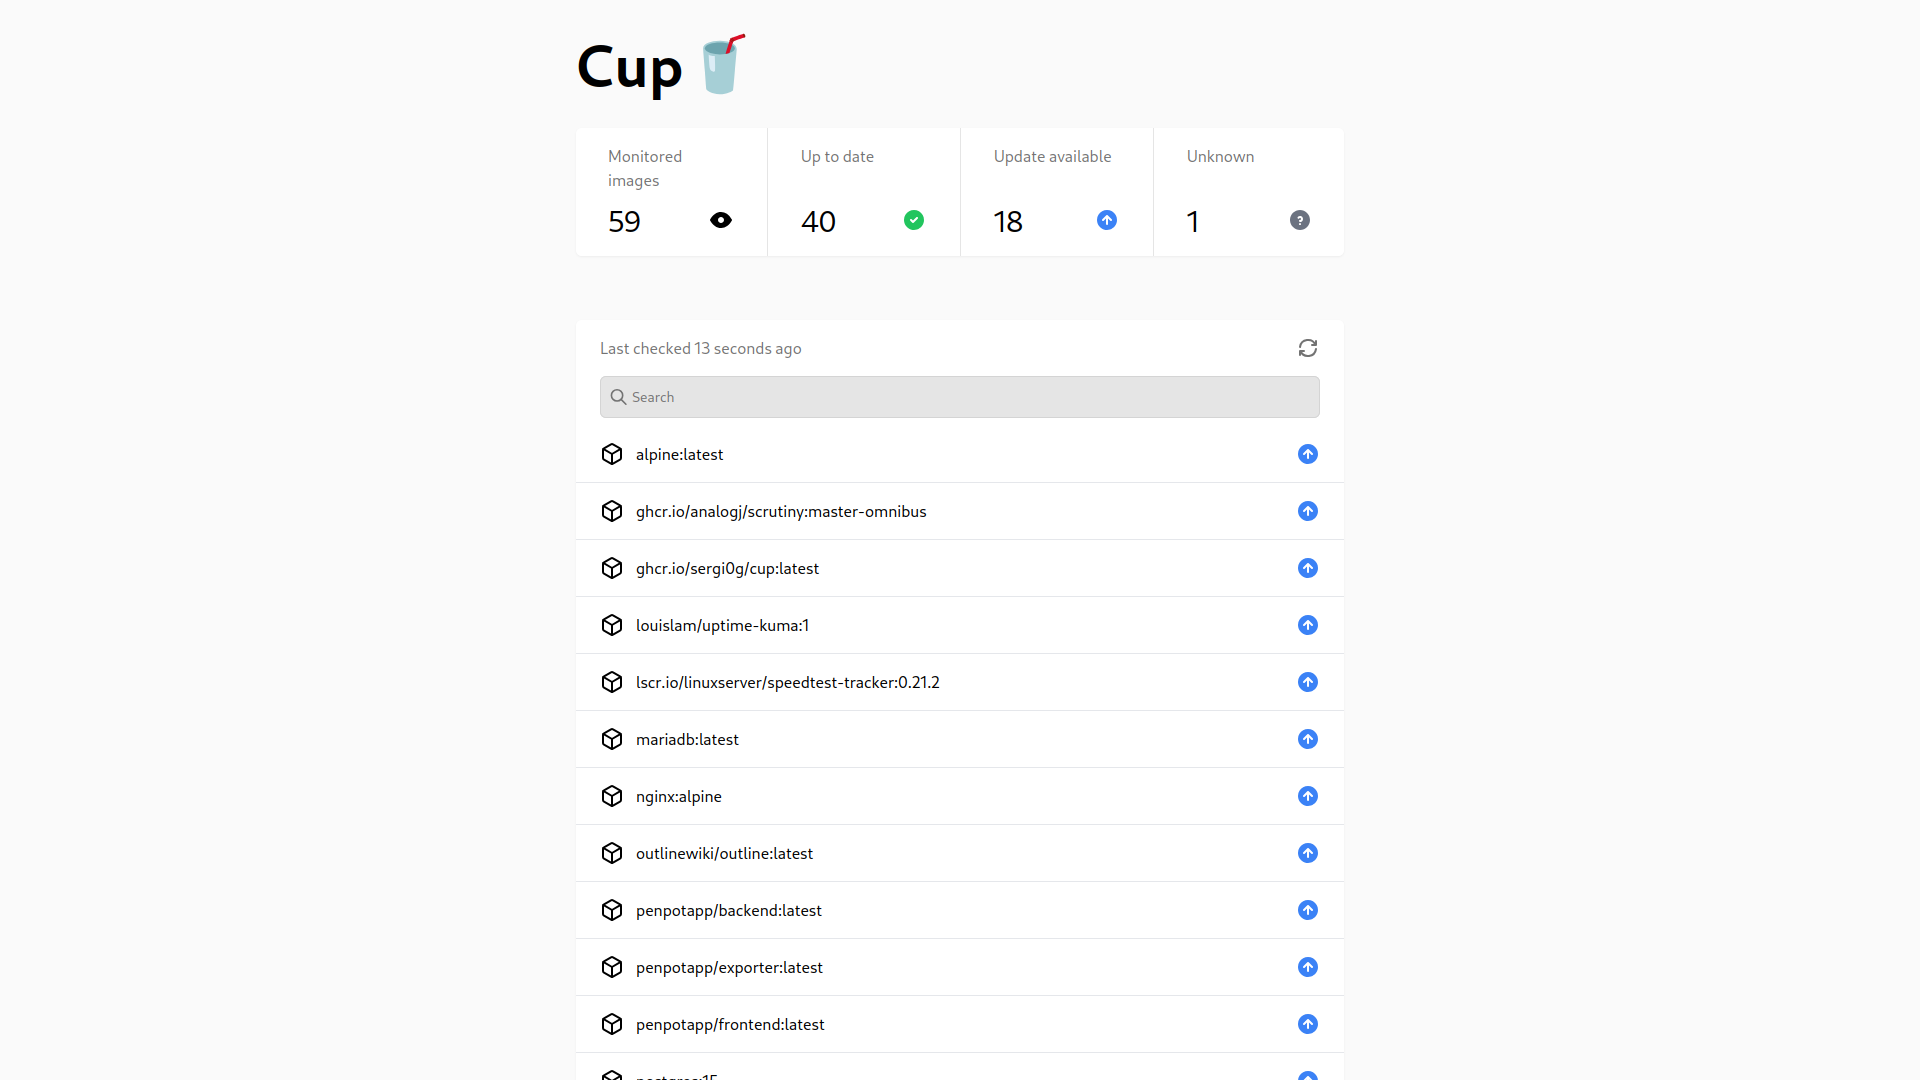Click the package icon beside penpotapp/backend:latest

(612, 910)
